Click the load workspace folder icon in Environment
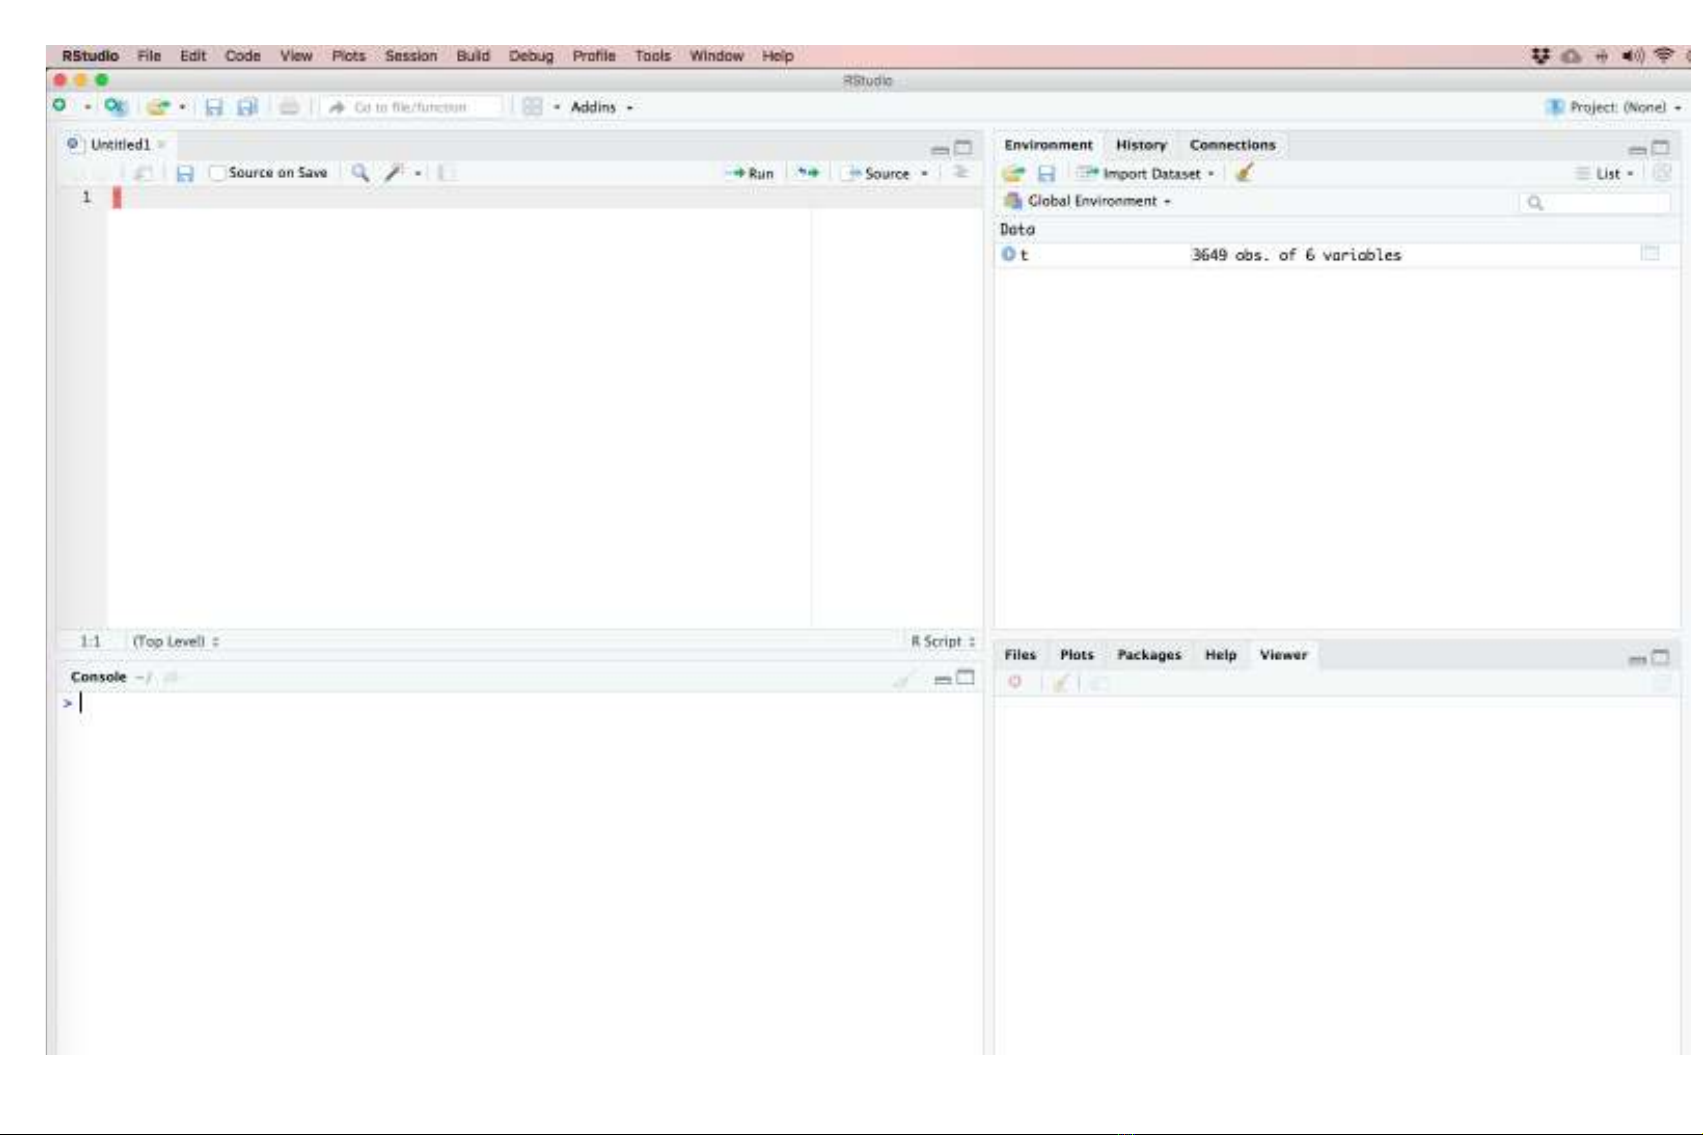 tap(1014, 173)
